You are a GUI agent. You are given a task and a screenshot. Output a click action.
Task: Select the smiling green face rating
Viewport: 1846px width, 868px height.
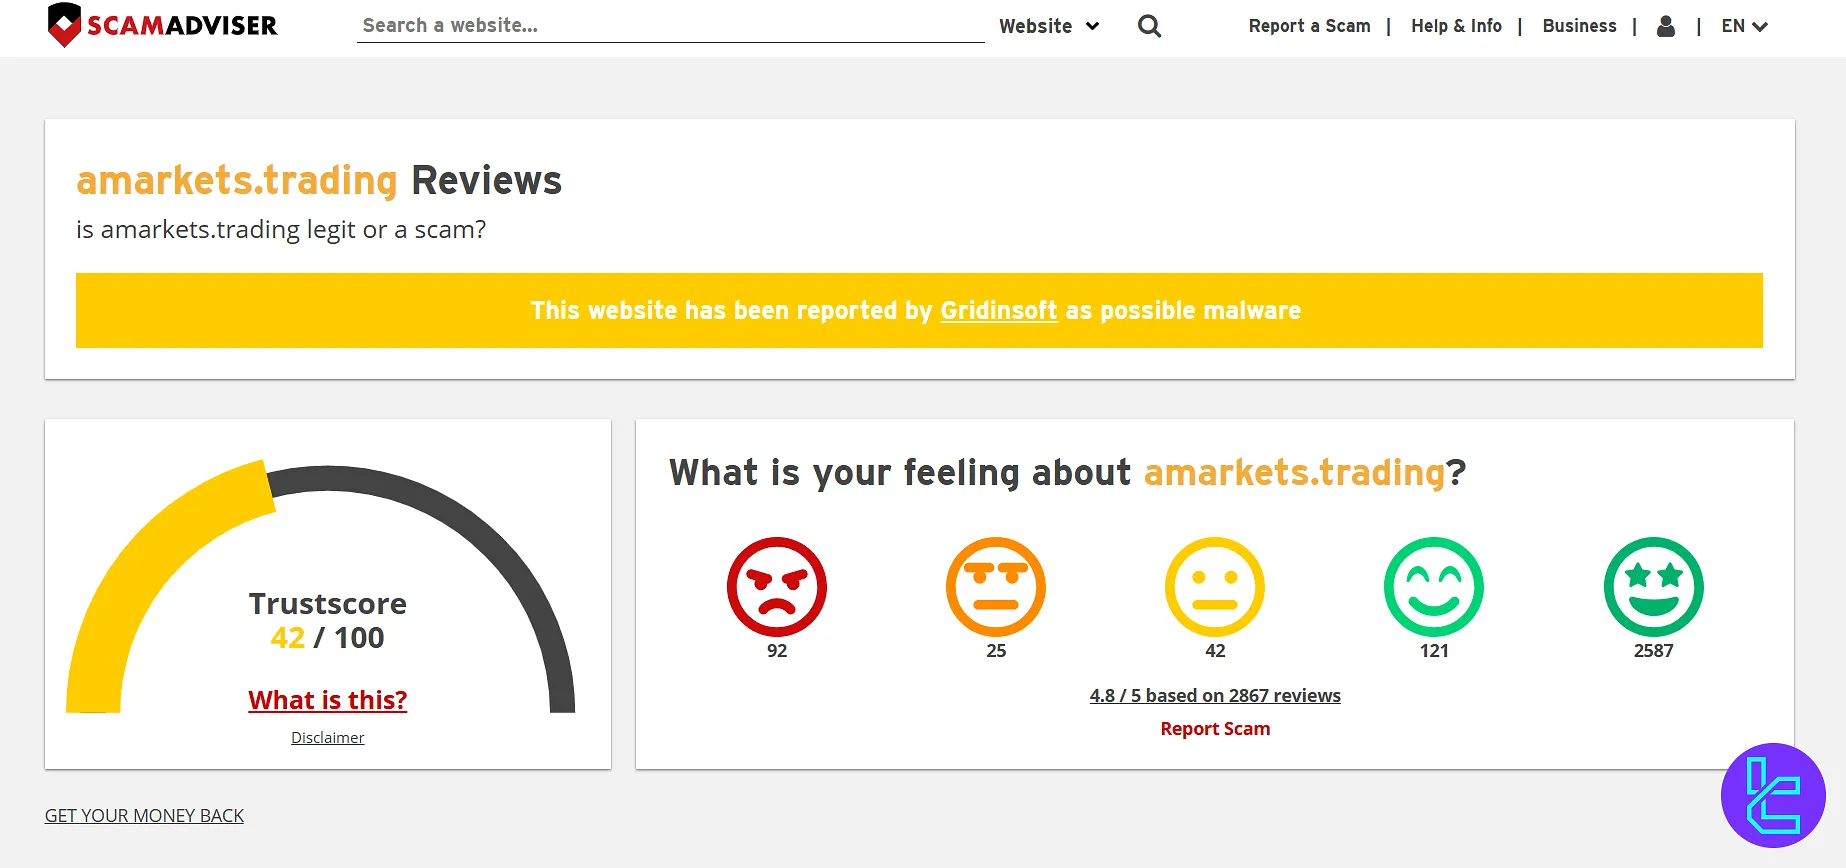pos(1433,587)
